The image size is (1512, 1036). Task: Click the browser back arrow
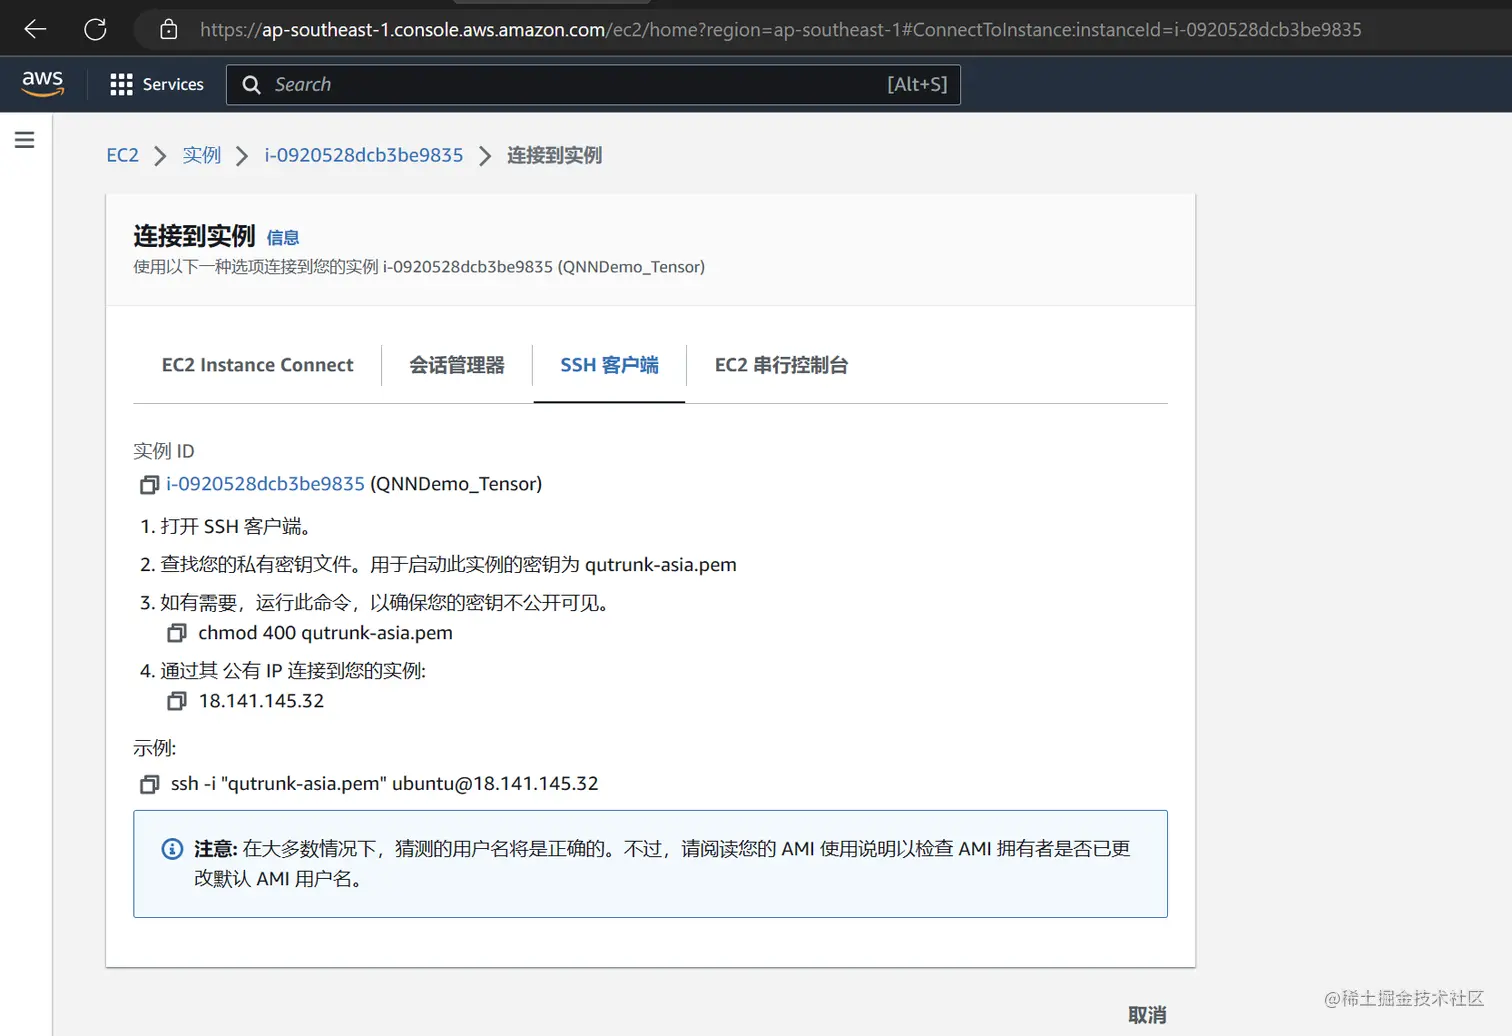(x=35, y=29)
